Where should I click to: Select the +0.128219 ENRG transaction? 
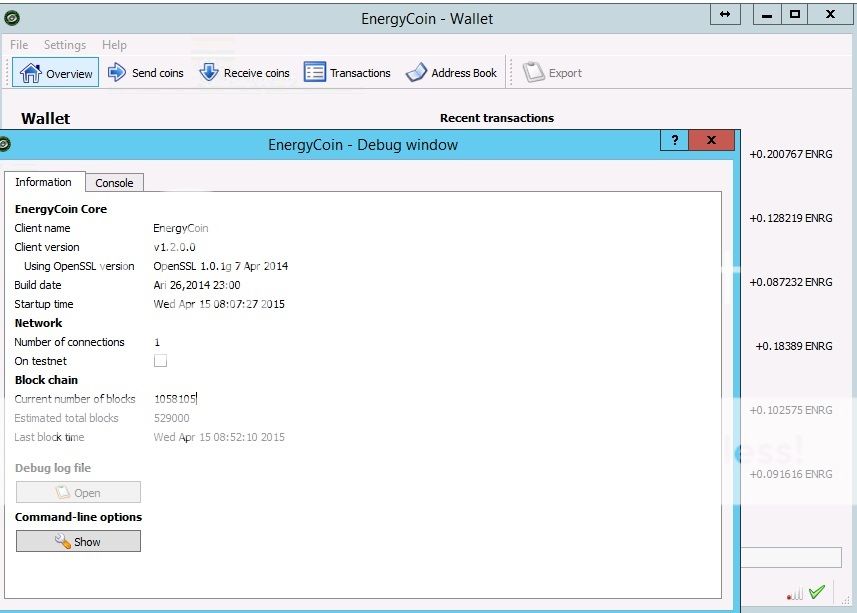point(791,218)
